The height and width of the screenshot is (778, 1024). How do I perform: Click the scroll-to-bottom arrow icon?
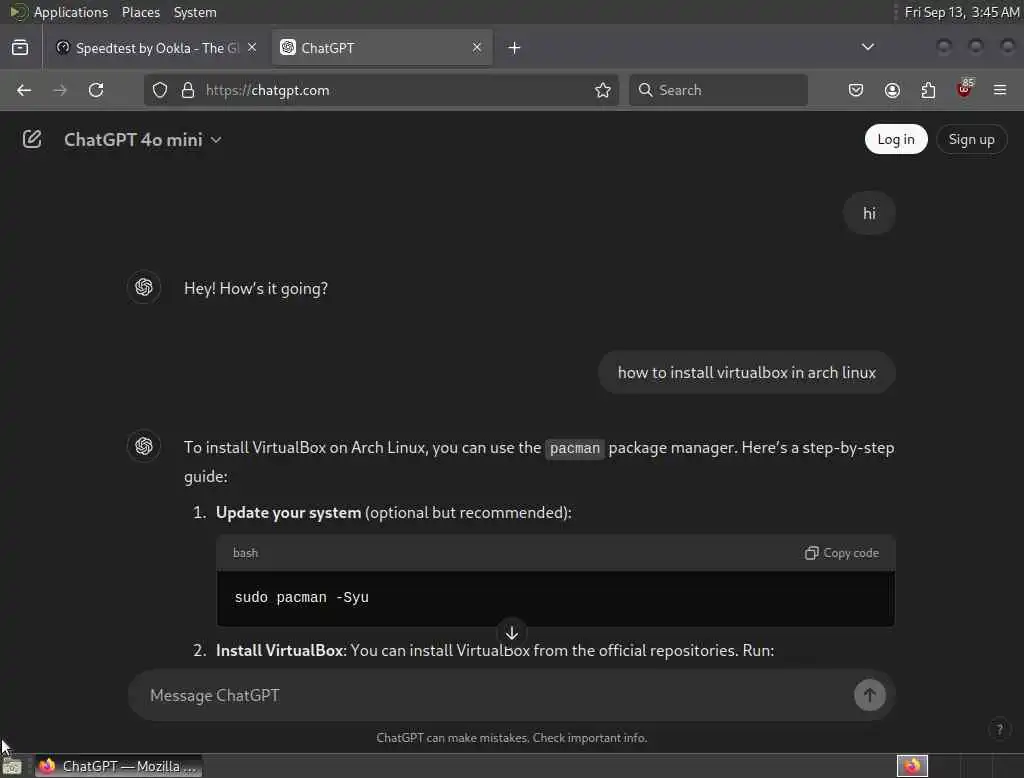point(512,633)
